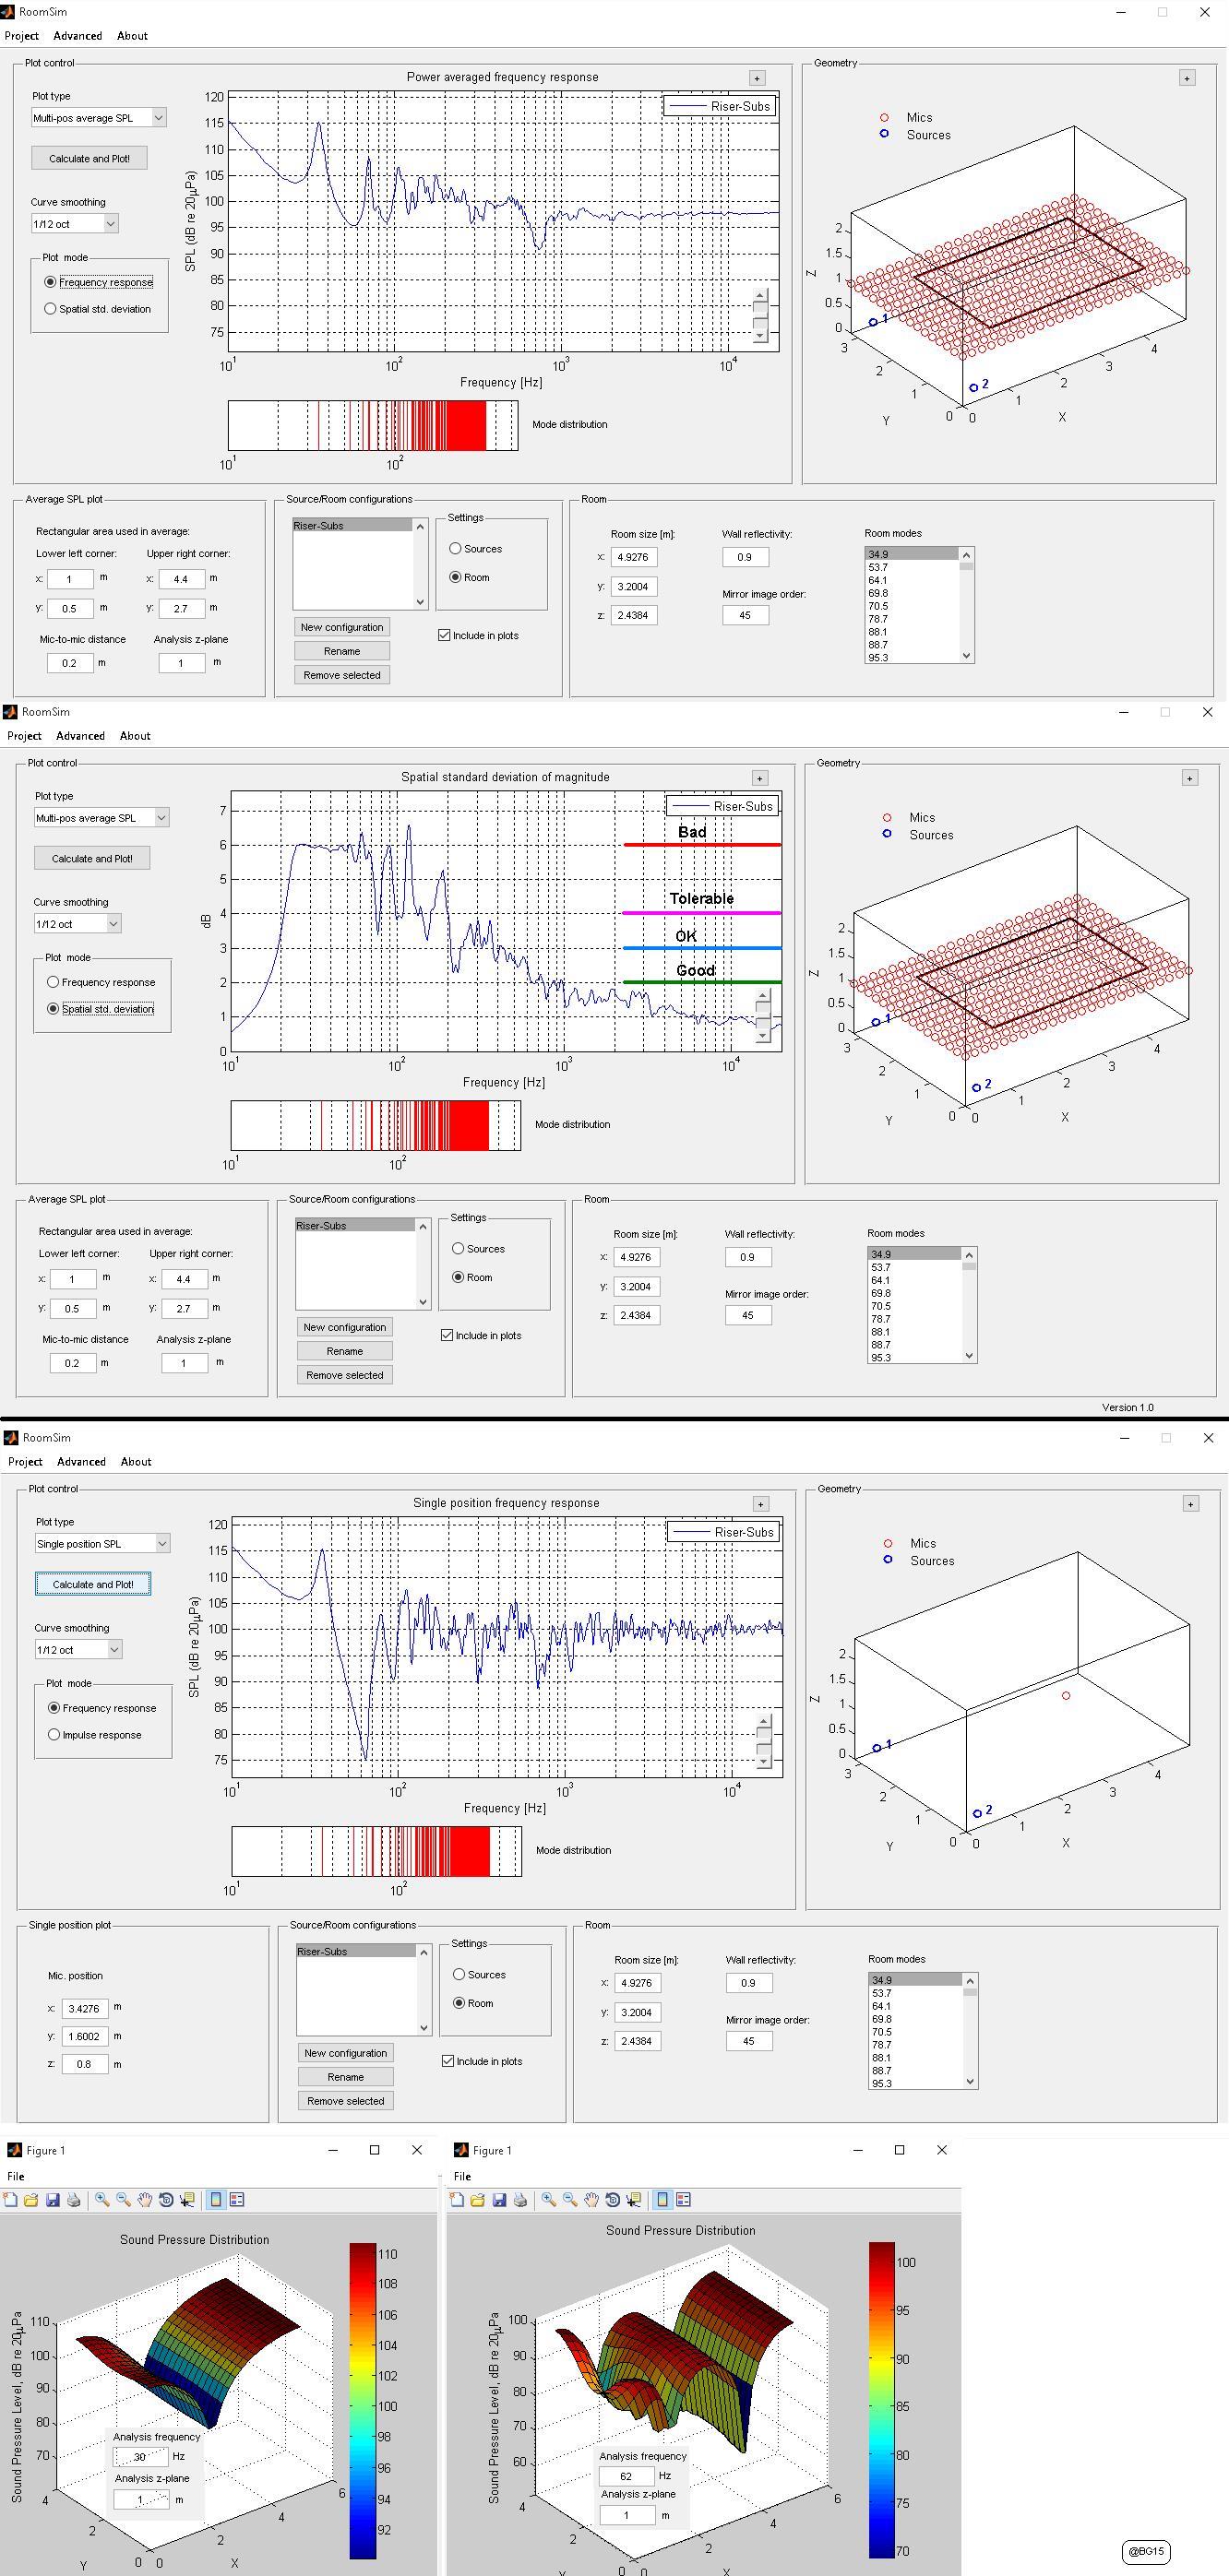Click Calculate and Plot! in top RoomSim window

click(x=89, y=158)
